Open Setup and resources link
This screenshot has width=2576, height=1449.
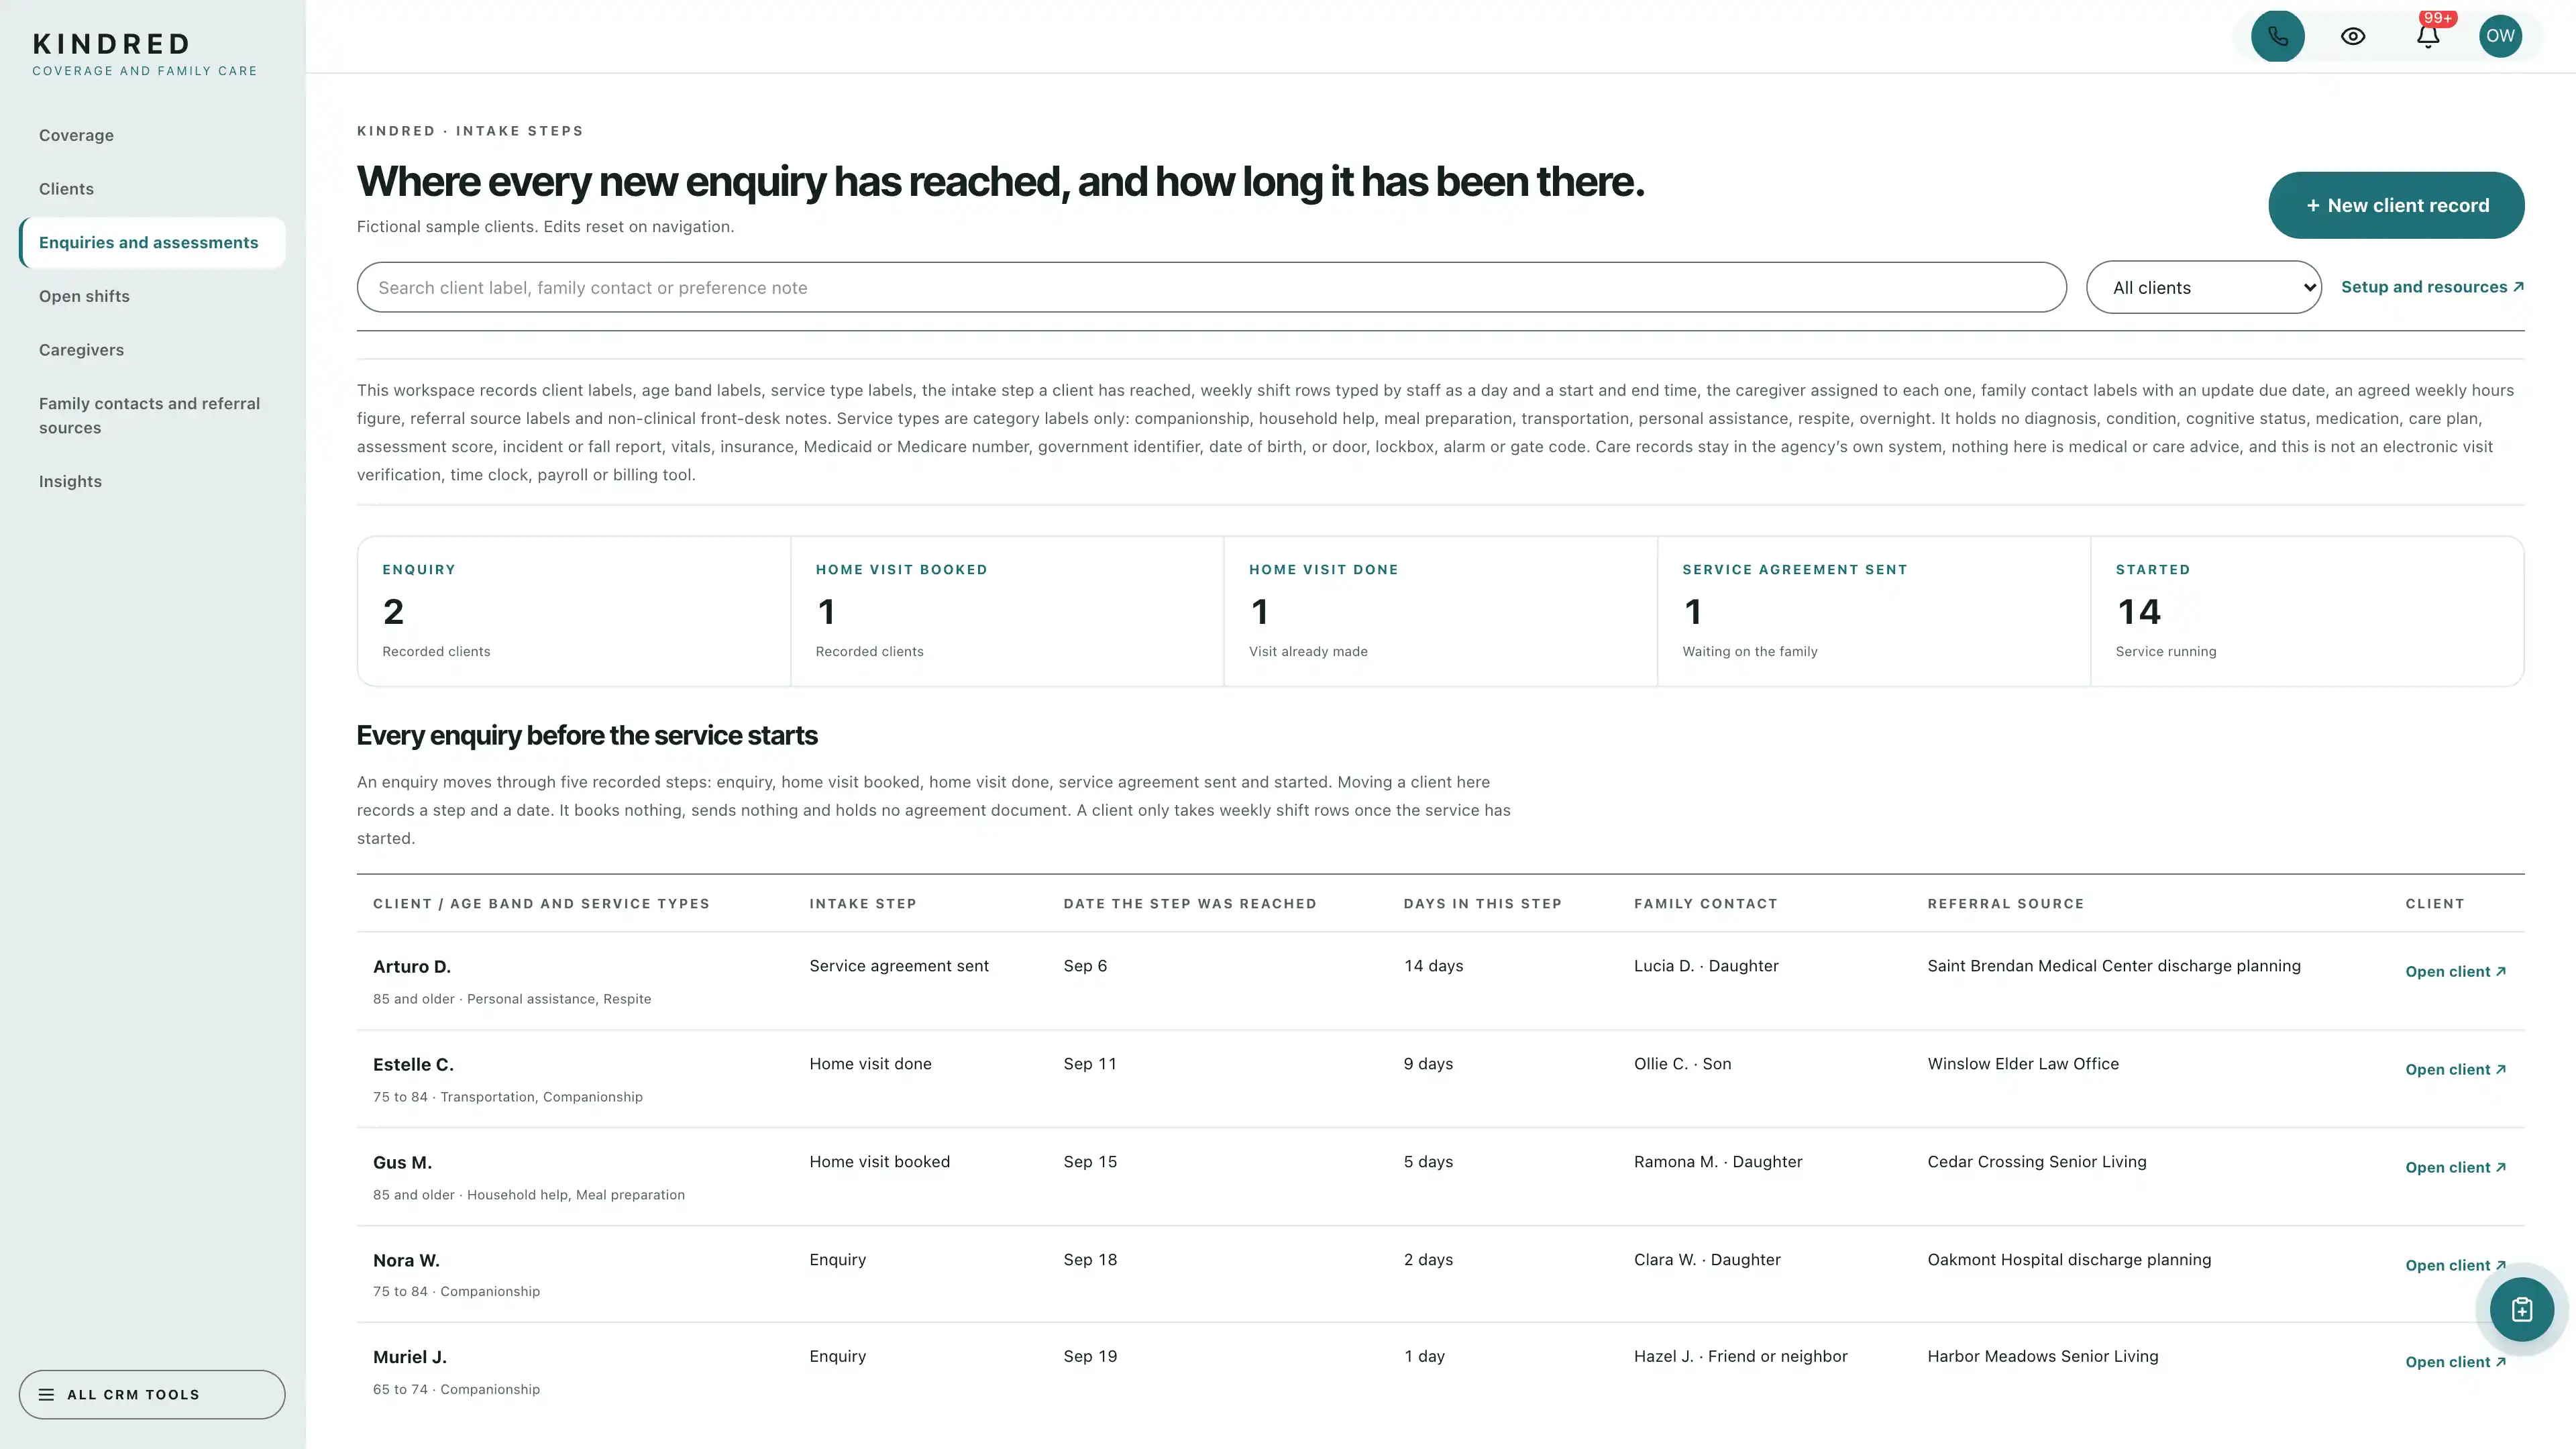click(2432, 287)
